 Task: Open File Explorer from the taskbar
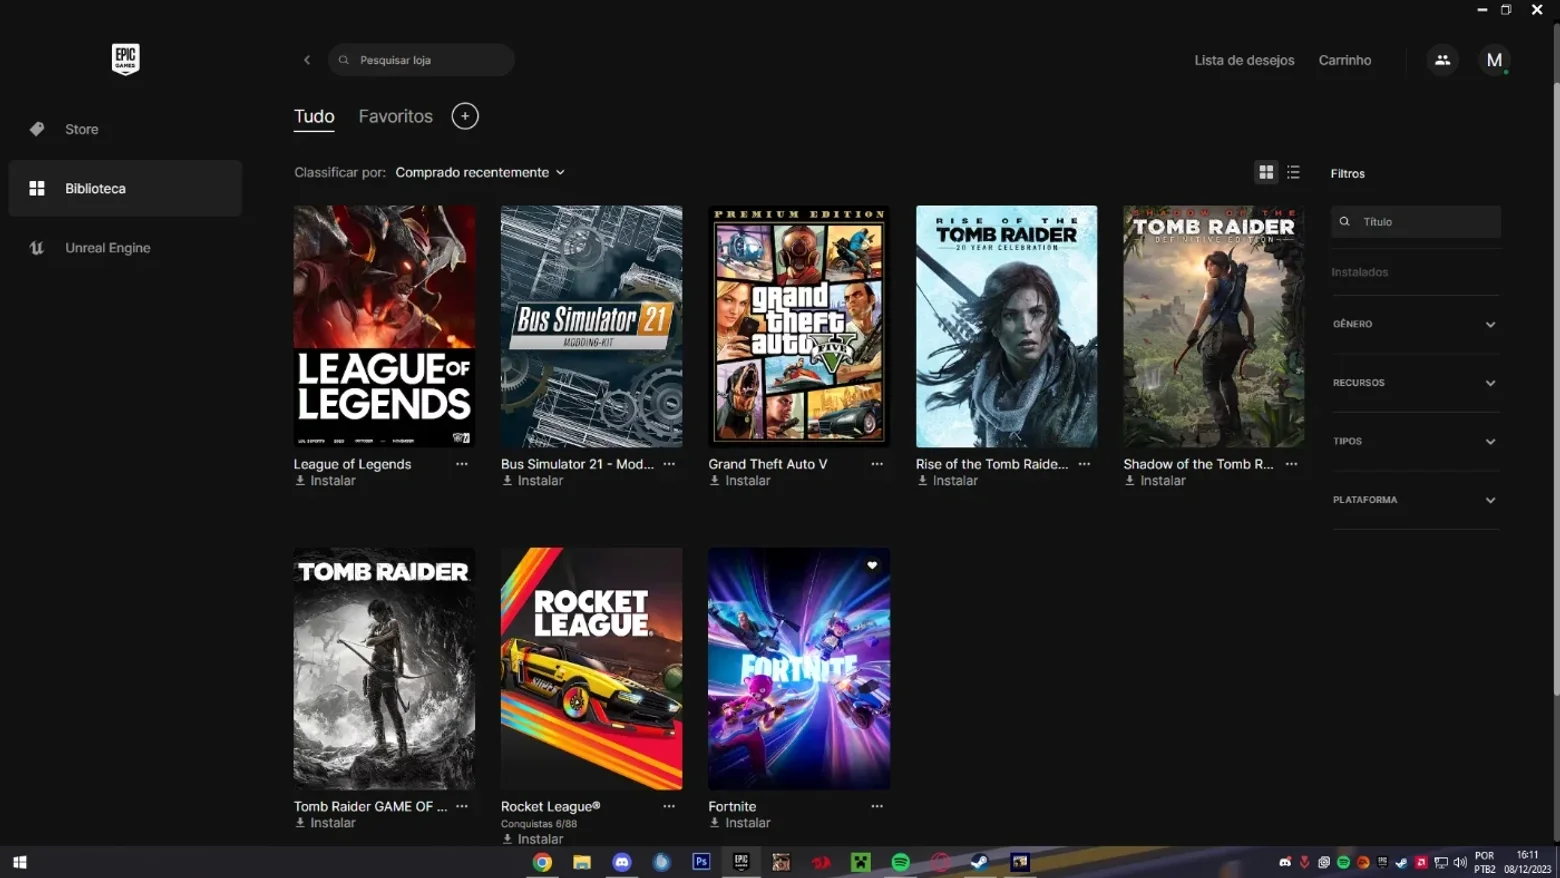(x=582, y=862)
